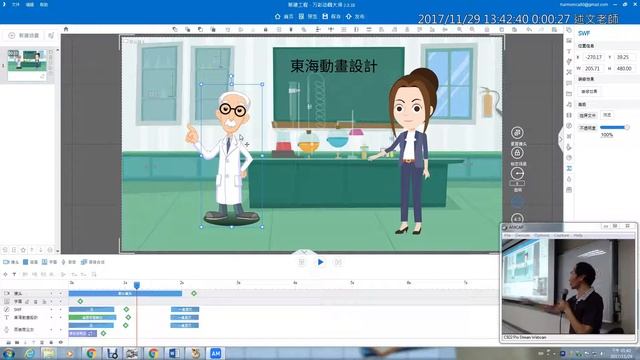This screenshot has height=360, width=640.
Task: Click the X position field showing -270.17
Action: coord(594,57)
